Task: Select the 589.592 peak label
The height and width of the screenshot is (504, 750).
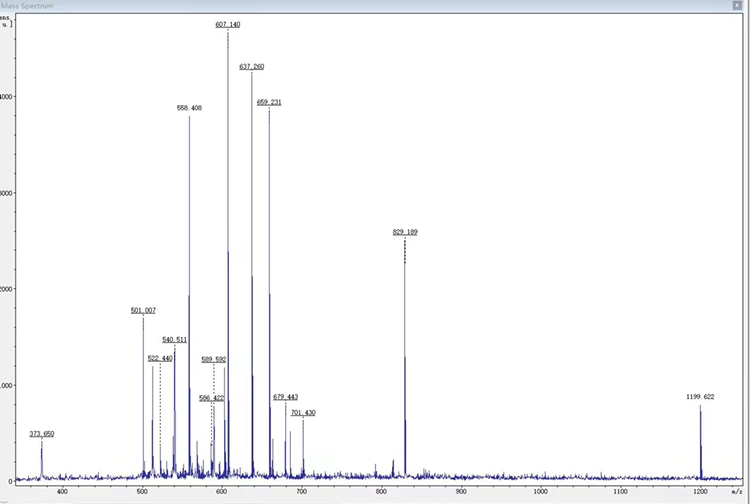Action: coord(213,359)
